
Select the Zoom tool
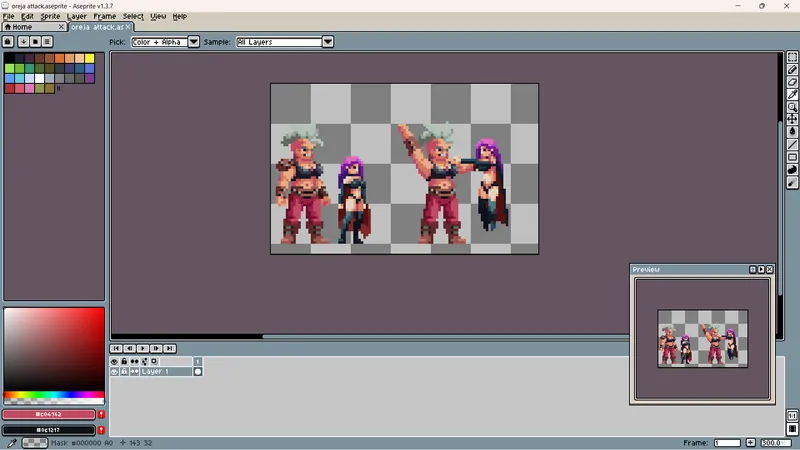792,107
